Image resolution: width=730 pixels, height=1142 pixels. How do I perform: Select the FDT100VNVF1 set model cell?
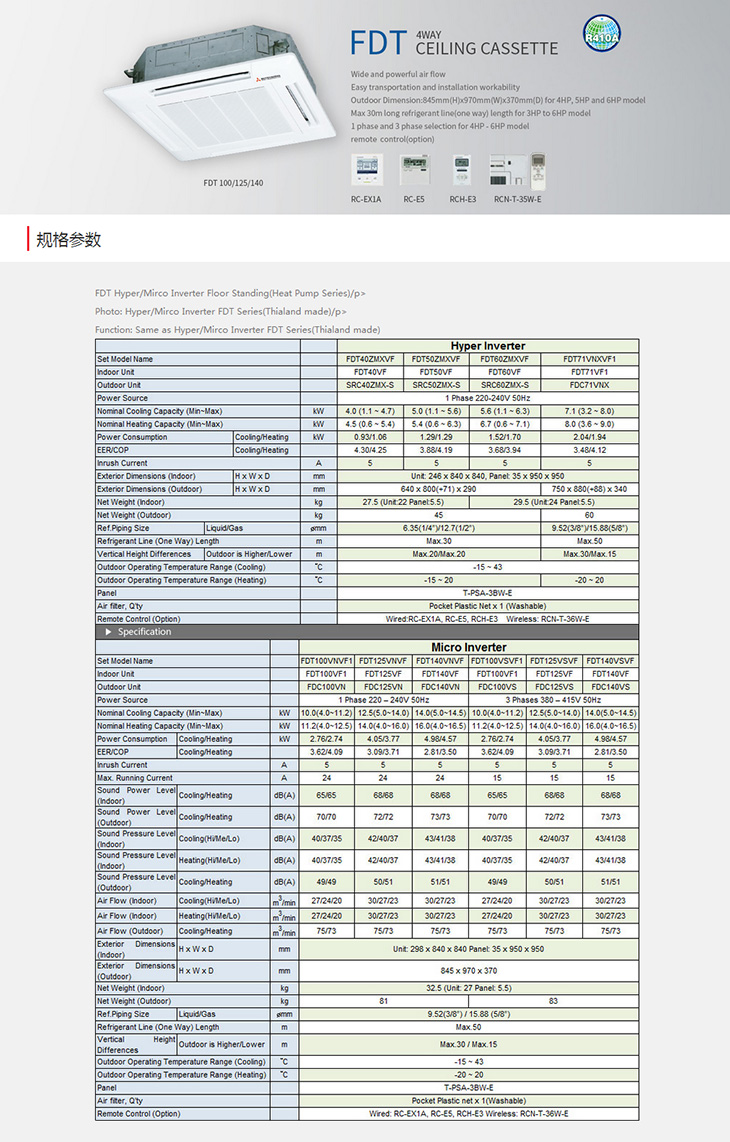326,661
